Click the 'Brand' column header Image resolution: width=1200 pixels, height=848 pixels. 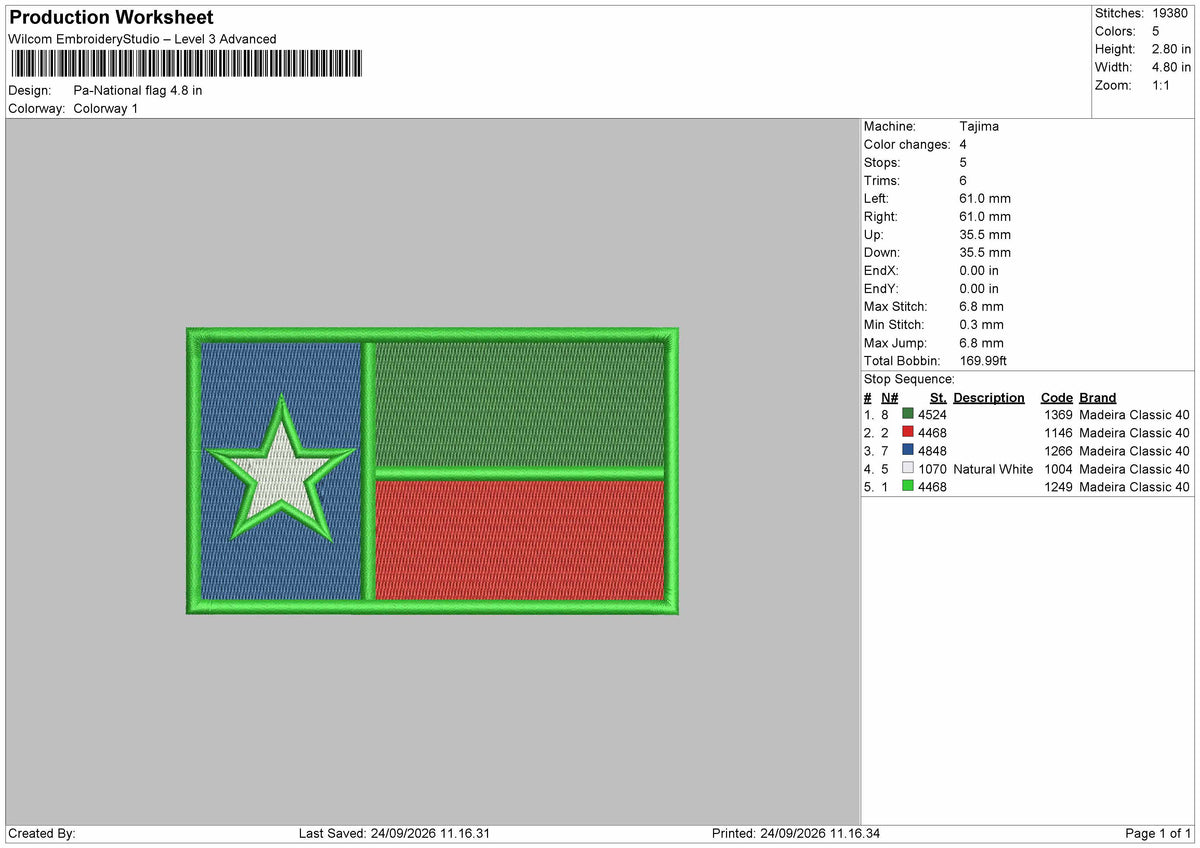(x=1098, y=397)
